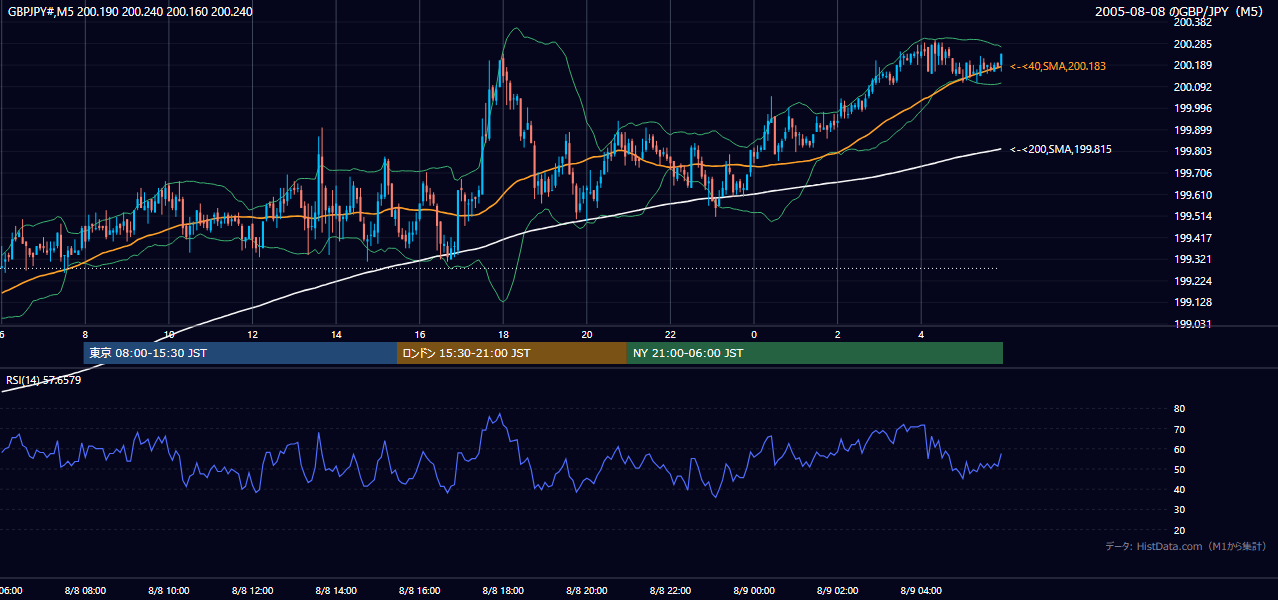The height and width of the screenshot is (600, 1278).
Task: Click RSI axis level 70
Action: 1179,429
